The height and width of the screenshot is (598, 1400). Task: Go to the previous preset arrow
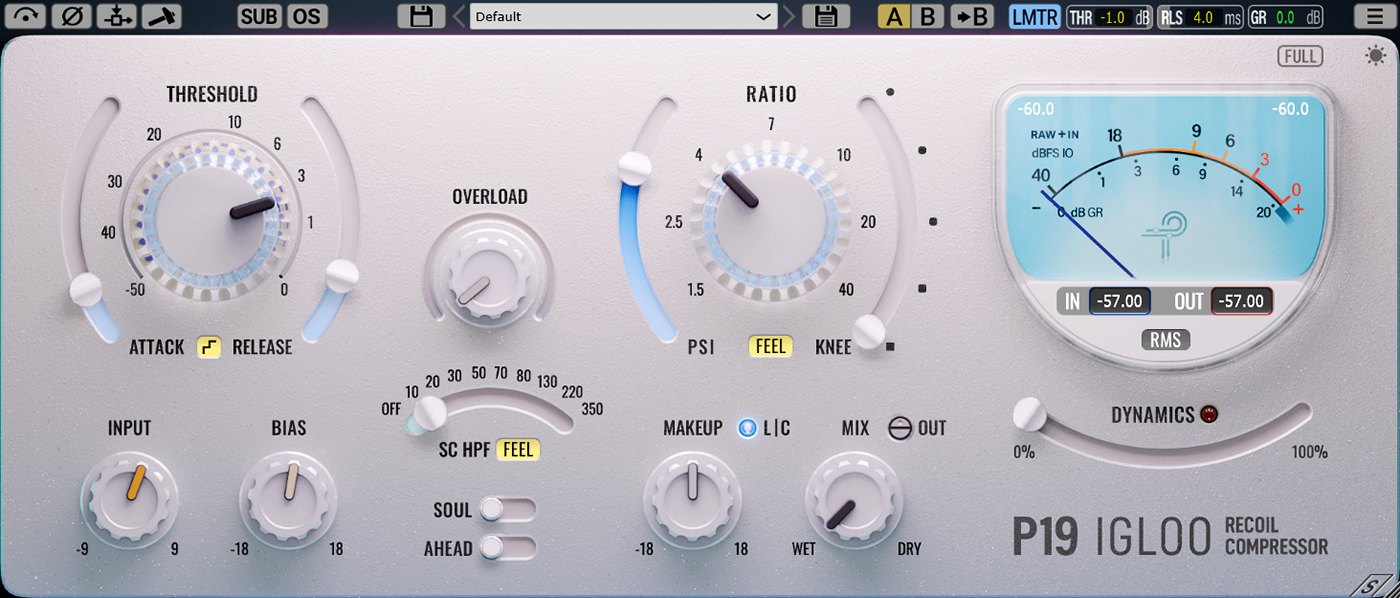pos(458,16)
